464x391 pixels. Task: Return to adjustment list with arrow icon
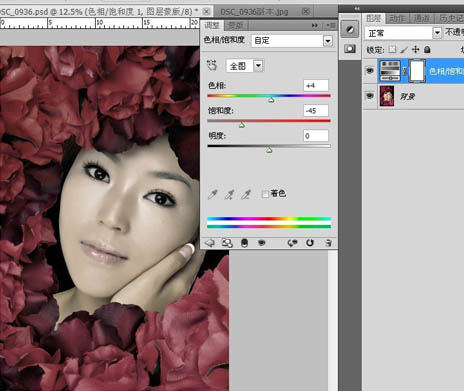(209, 243)
